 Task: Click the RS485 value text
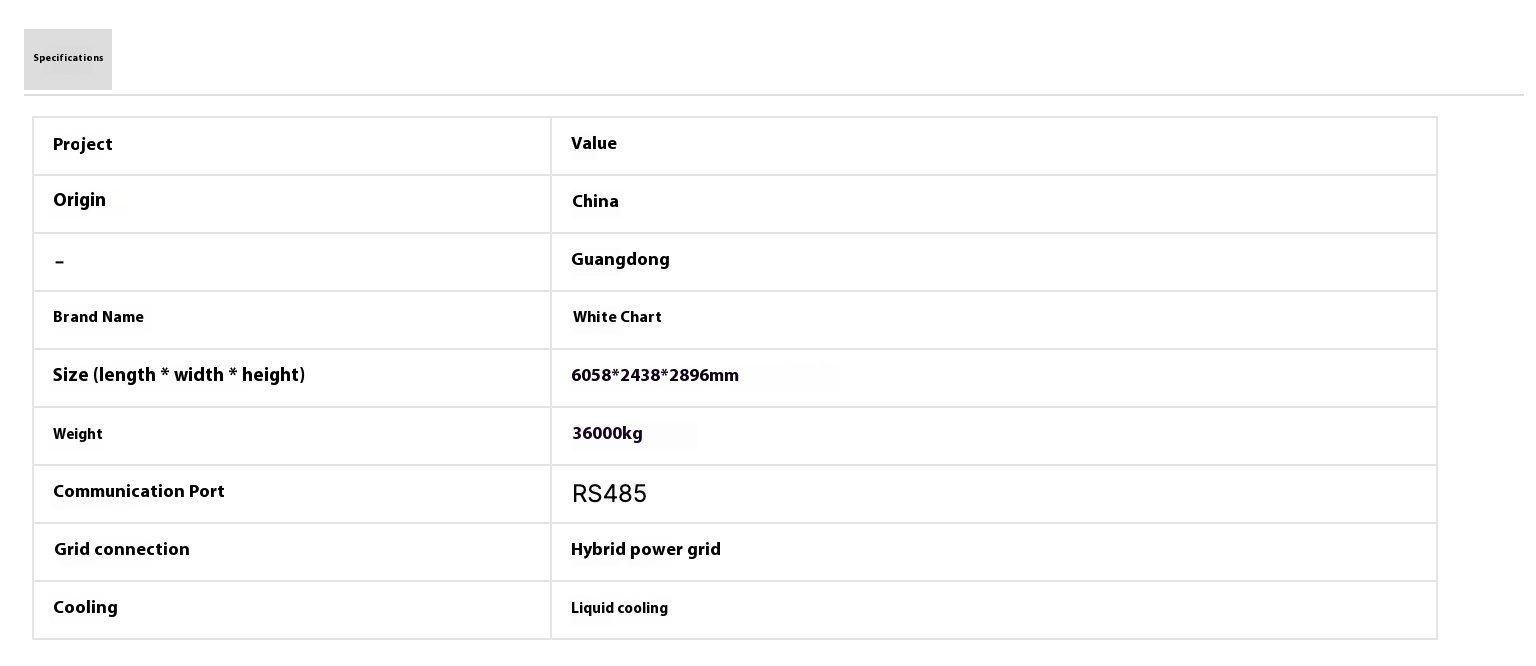point(609,494)
